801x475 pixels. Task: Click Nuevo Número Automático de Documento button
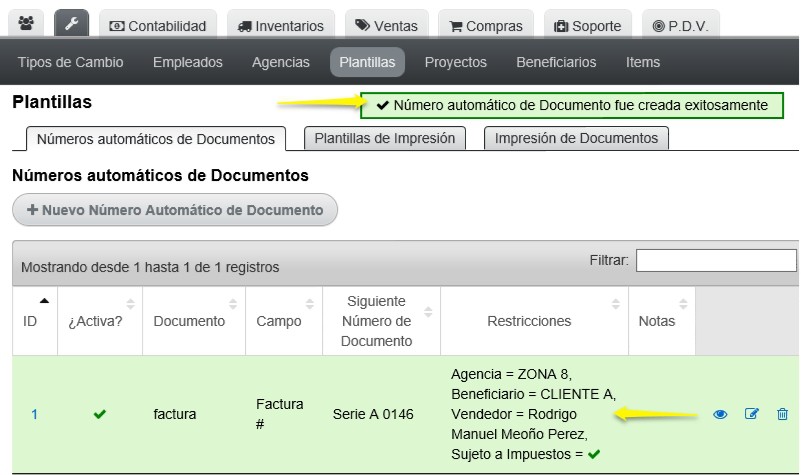point(175,210)
